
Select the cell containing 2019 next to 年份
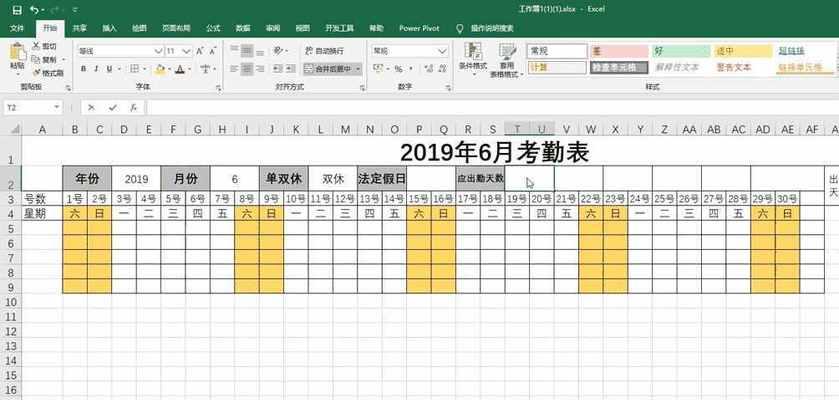[136, 179]
